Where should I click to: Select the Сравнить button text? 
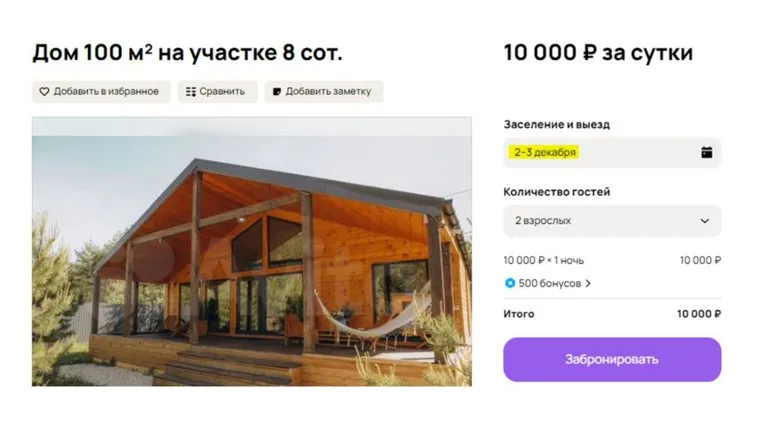tap(222, 92)
